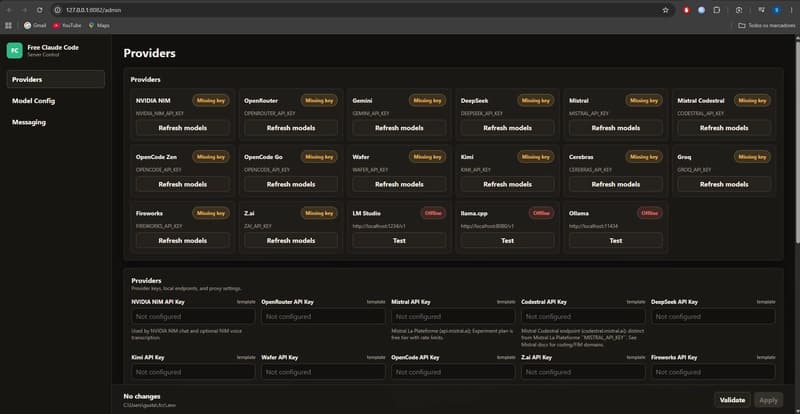Viewport: 800px width, 414px height.
Task: View site information icon in address bar
Action: (x=58, y=10)
